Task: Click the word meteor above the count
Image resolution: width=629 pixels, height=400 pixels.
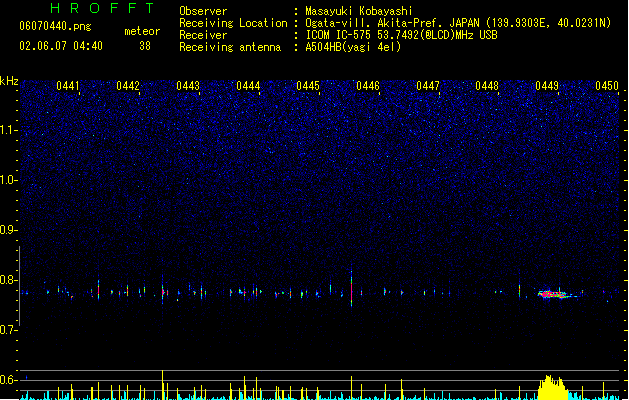Action: (x=142, y=31)
